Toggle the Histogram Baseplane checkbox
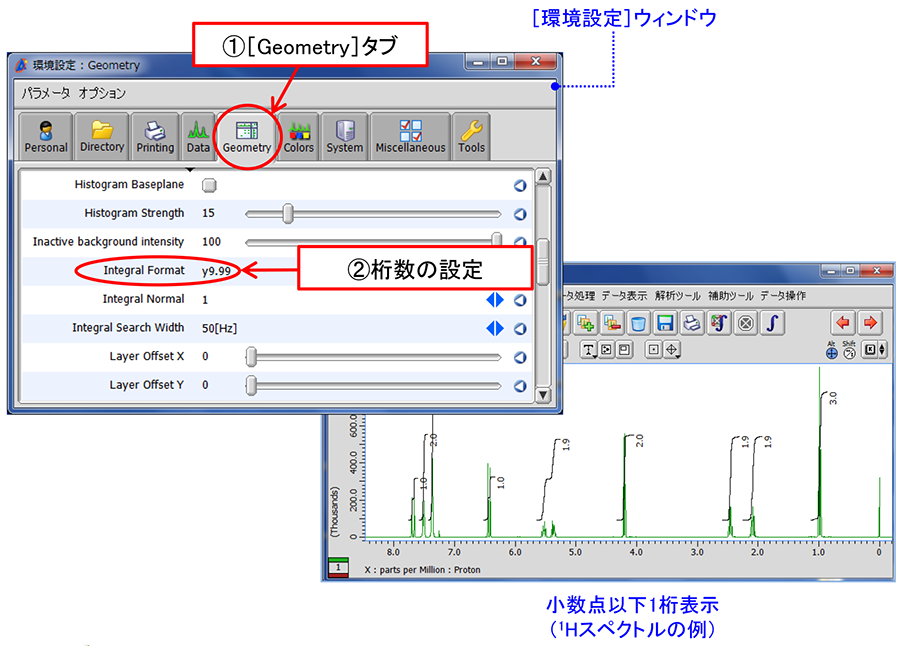Image resolution: width=900 pixels, height=646 pixels. click(209, 185)
